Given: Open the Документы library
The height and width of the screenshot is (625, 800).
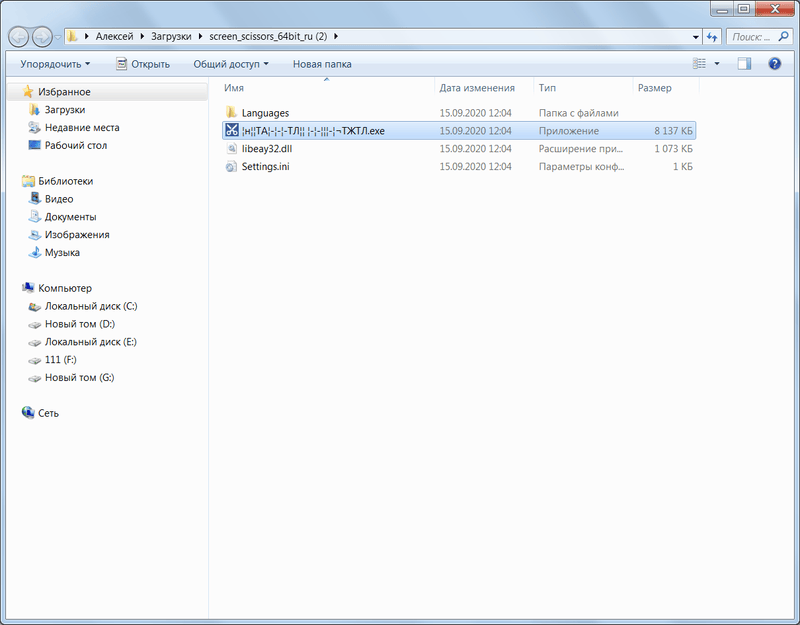Looking at the screenshot, I should pos(70,217).
